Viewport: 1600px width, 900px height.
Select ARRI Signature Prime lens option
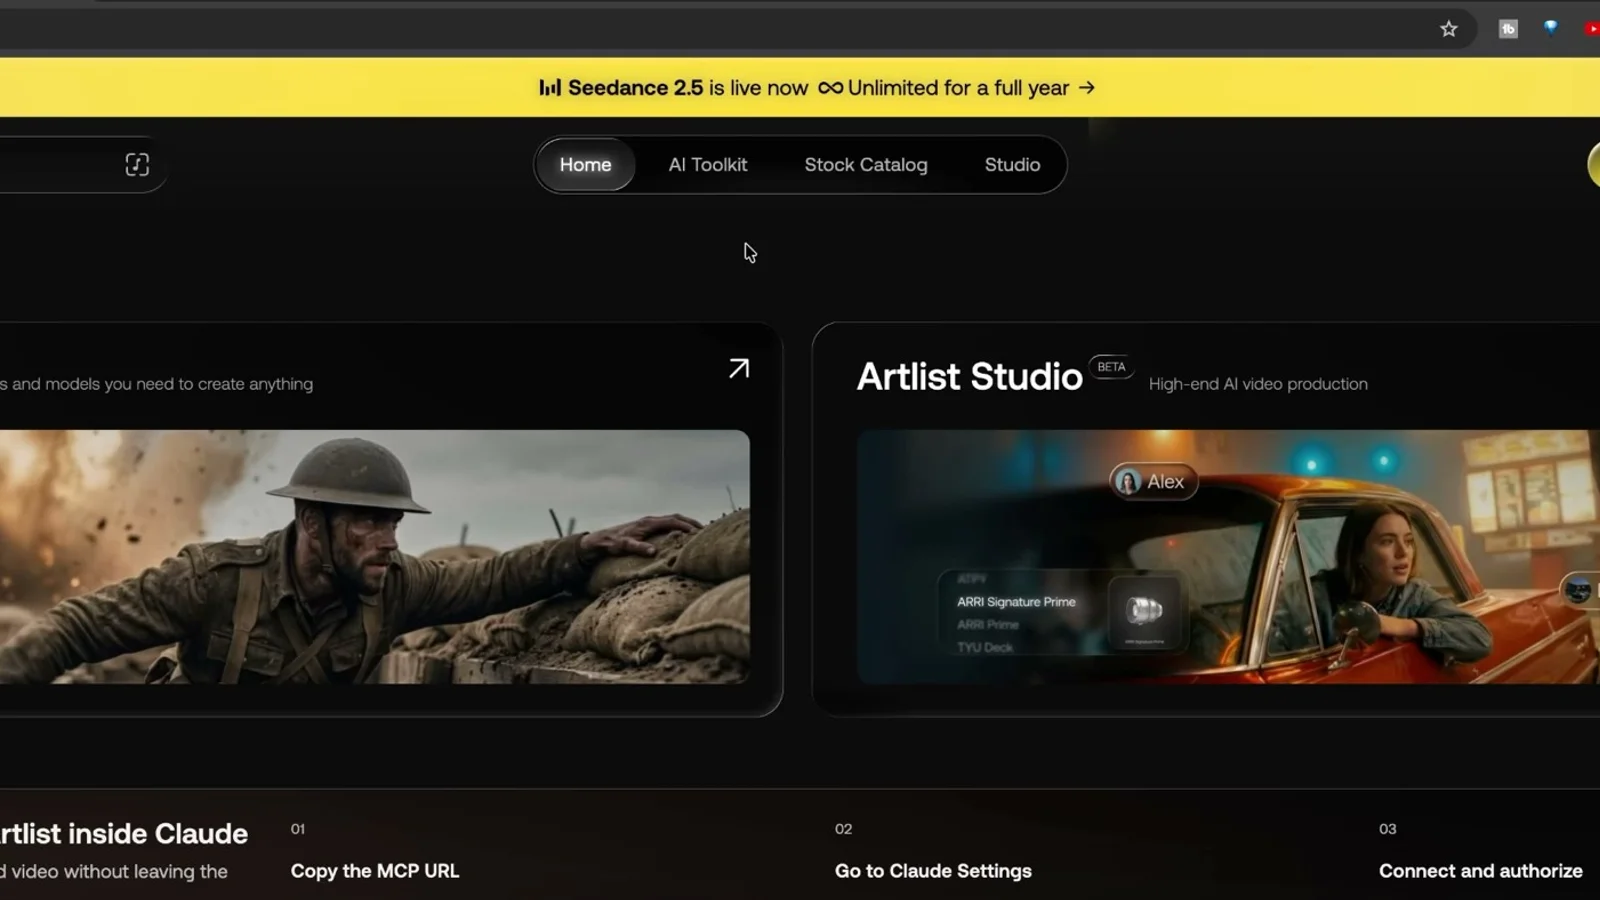tap(1016, 602)
